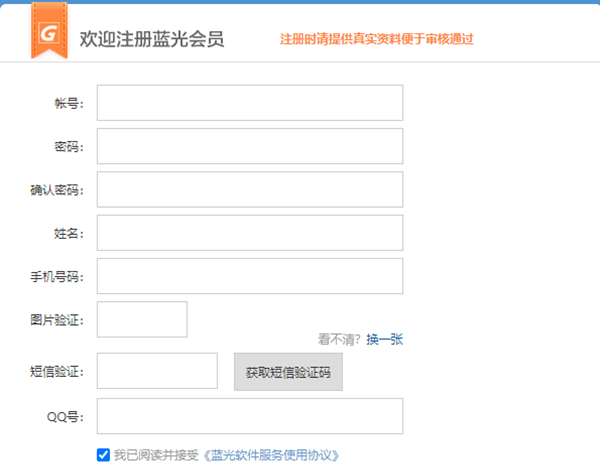
Task: Click the 欢迎注册蓝光会员 heading text
Action: (x=152, y=39)
